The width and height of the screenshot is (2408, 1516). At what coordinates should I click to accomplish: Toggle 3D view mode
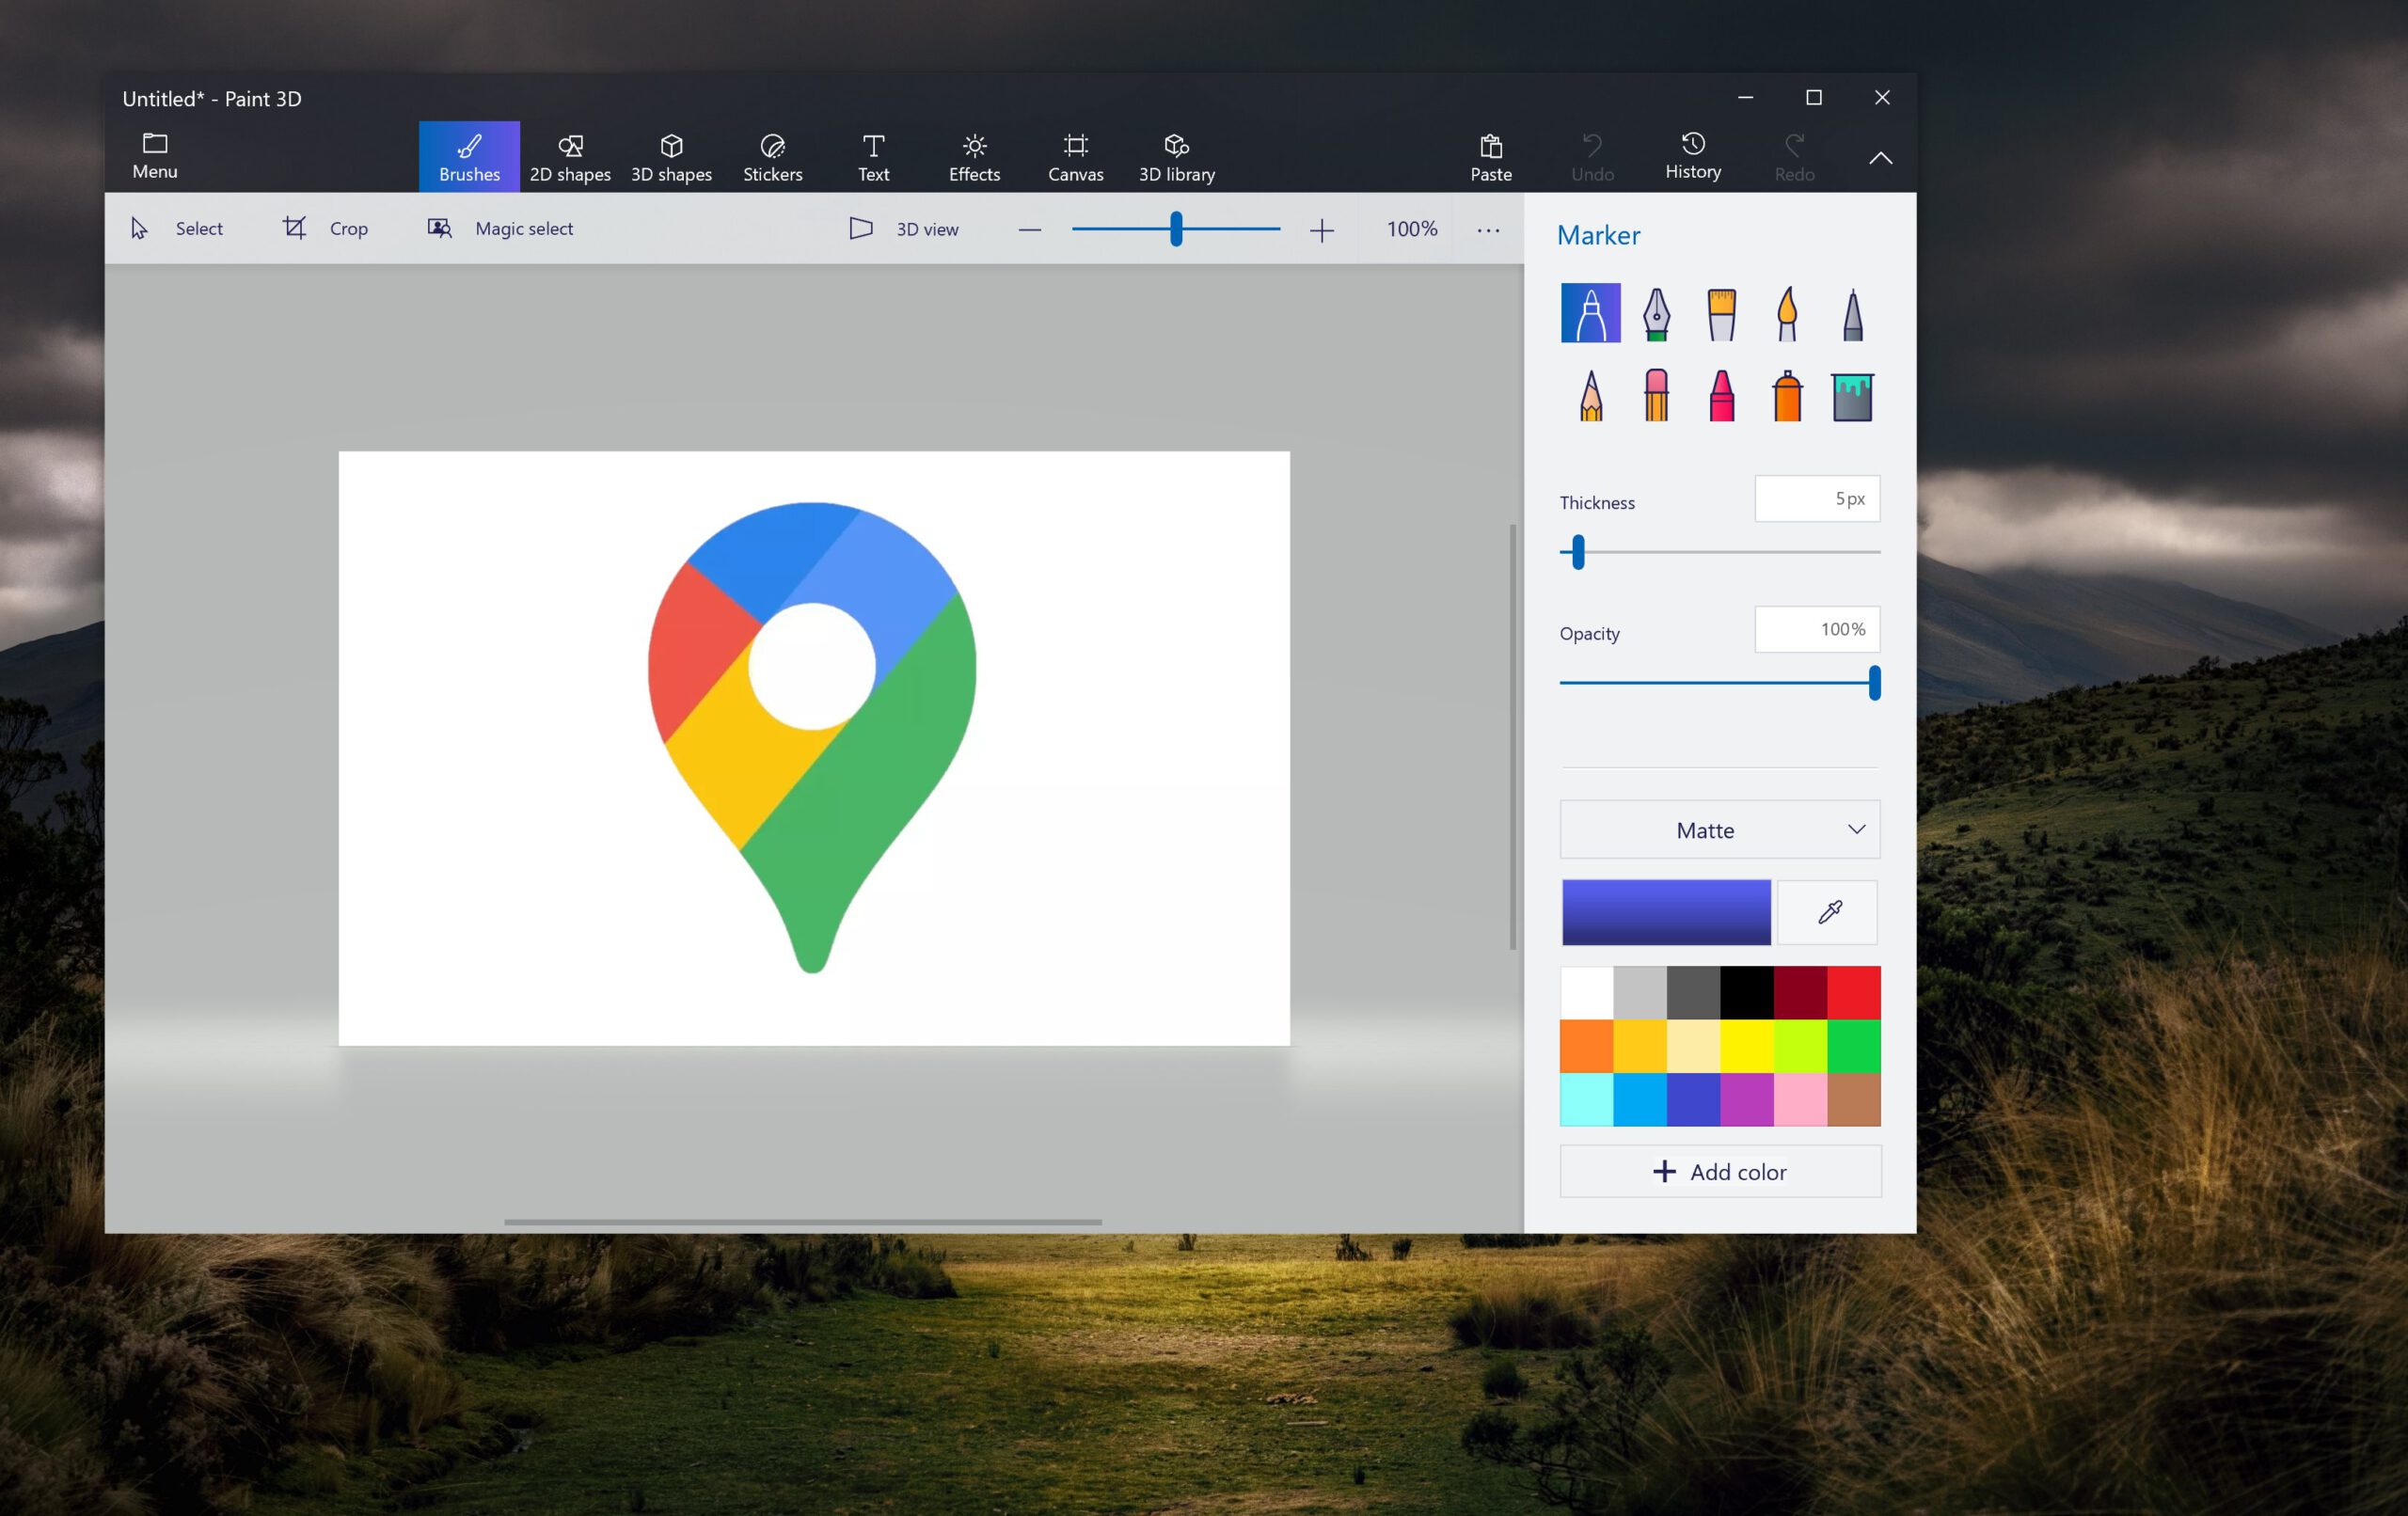[903, 228]
